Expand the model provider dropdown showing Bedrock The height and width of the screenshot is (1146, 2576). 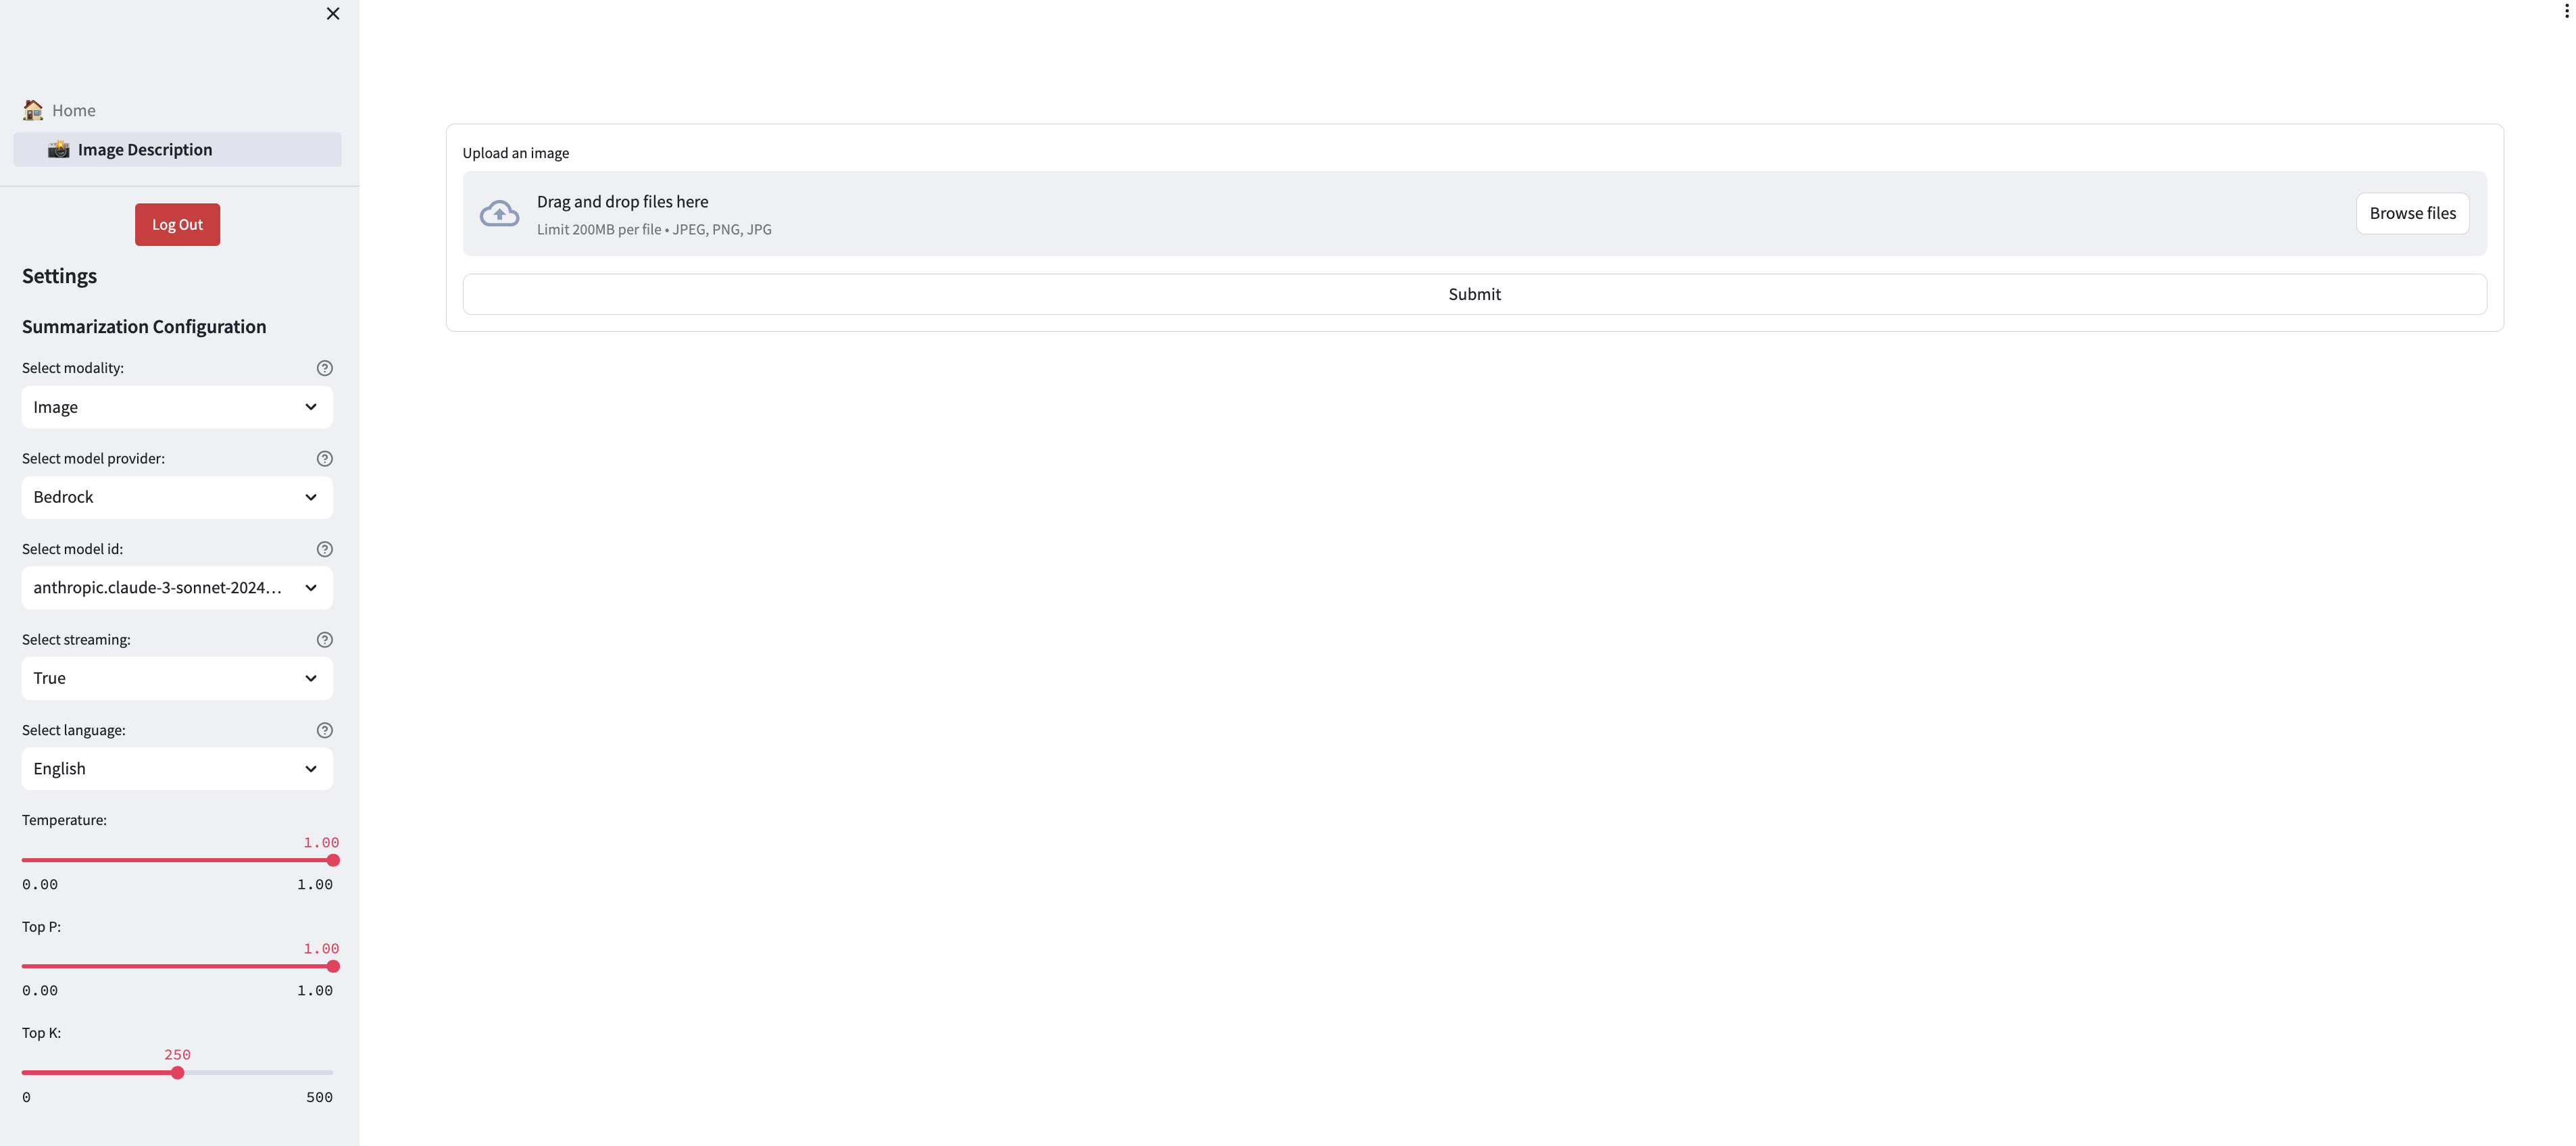click(177, 497)
